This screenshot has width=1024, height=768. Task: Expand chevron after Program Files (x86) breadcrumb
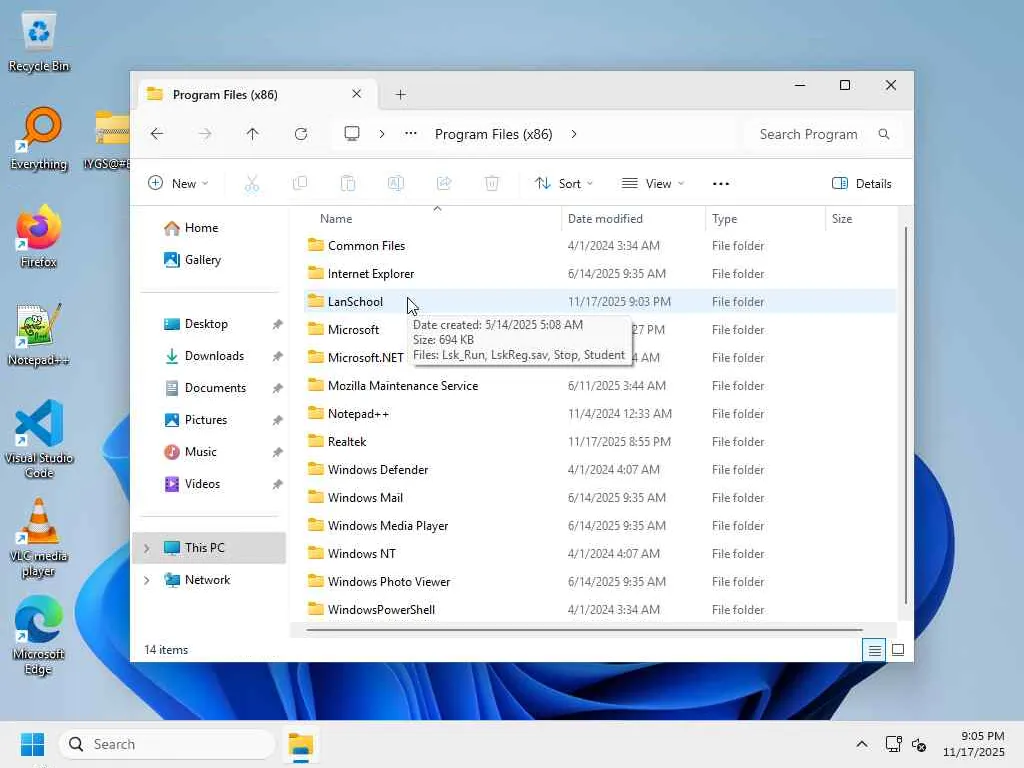coord(573,134)
